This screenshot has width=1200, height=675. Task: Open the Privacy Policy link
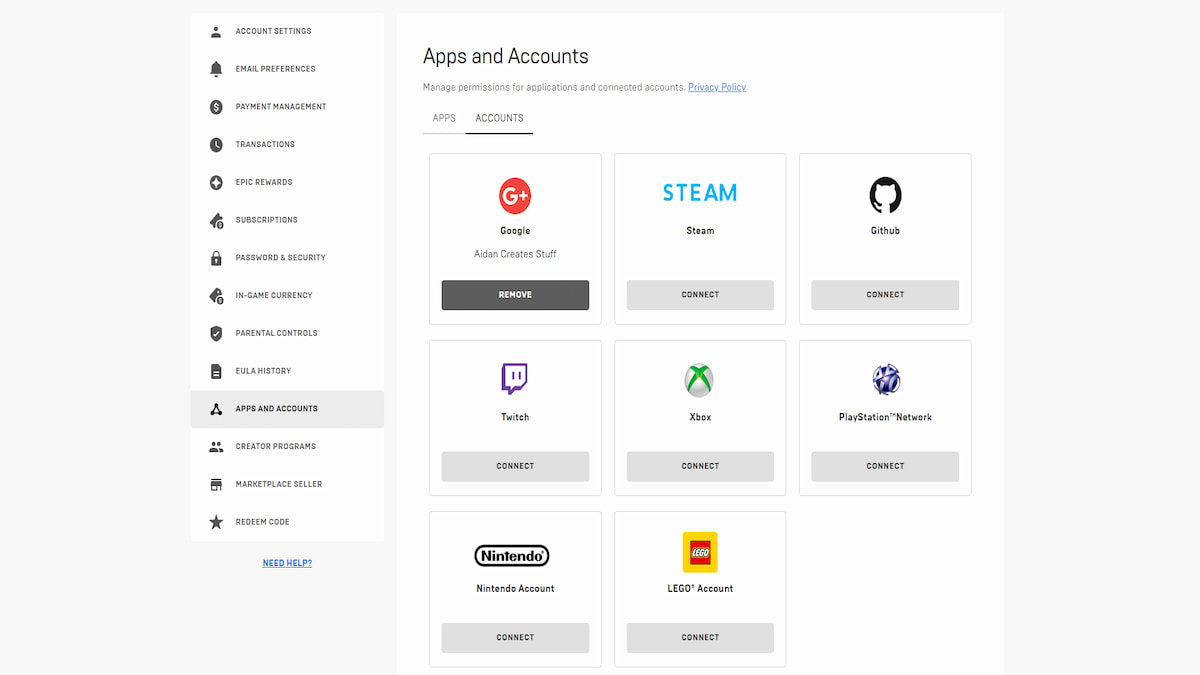pyautogui.click(x=717, y=87)
